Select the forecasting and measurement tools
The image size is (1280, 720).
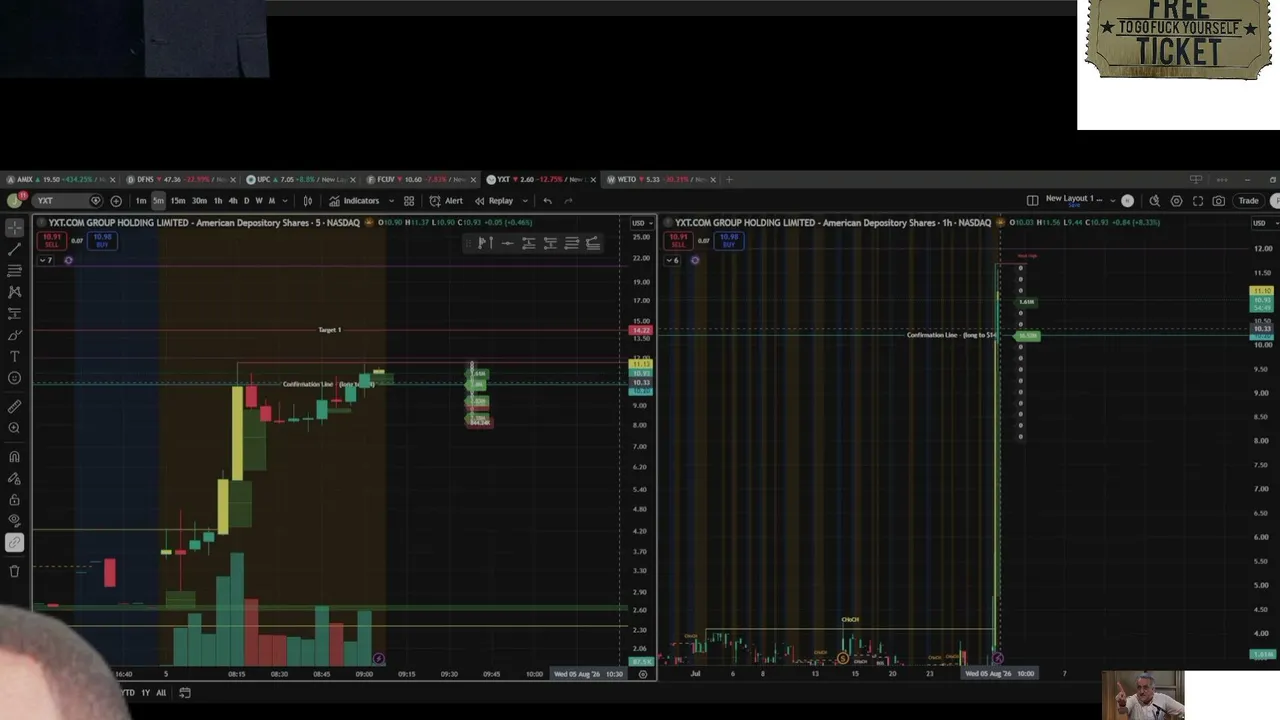[14, 314]
